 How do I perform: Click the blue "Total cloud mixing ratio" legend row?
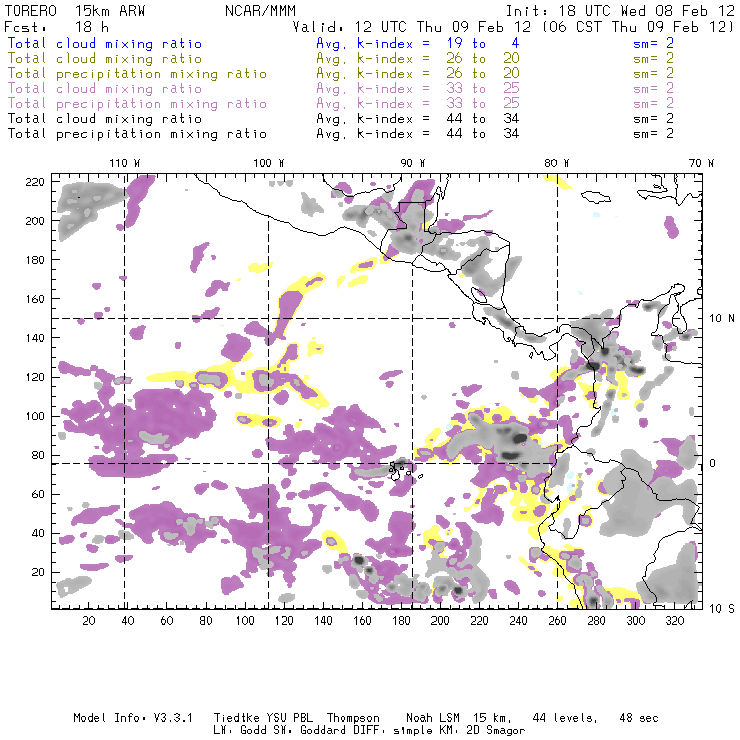(105, 43)
